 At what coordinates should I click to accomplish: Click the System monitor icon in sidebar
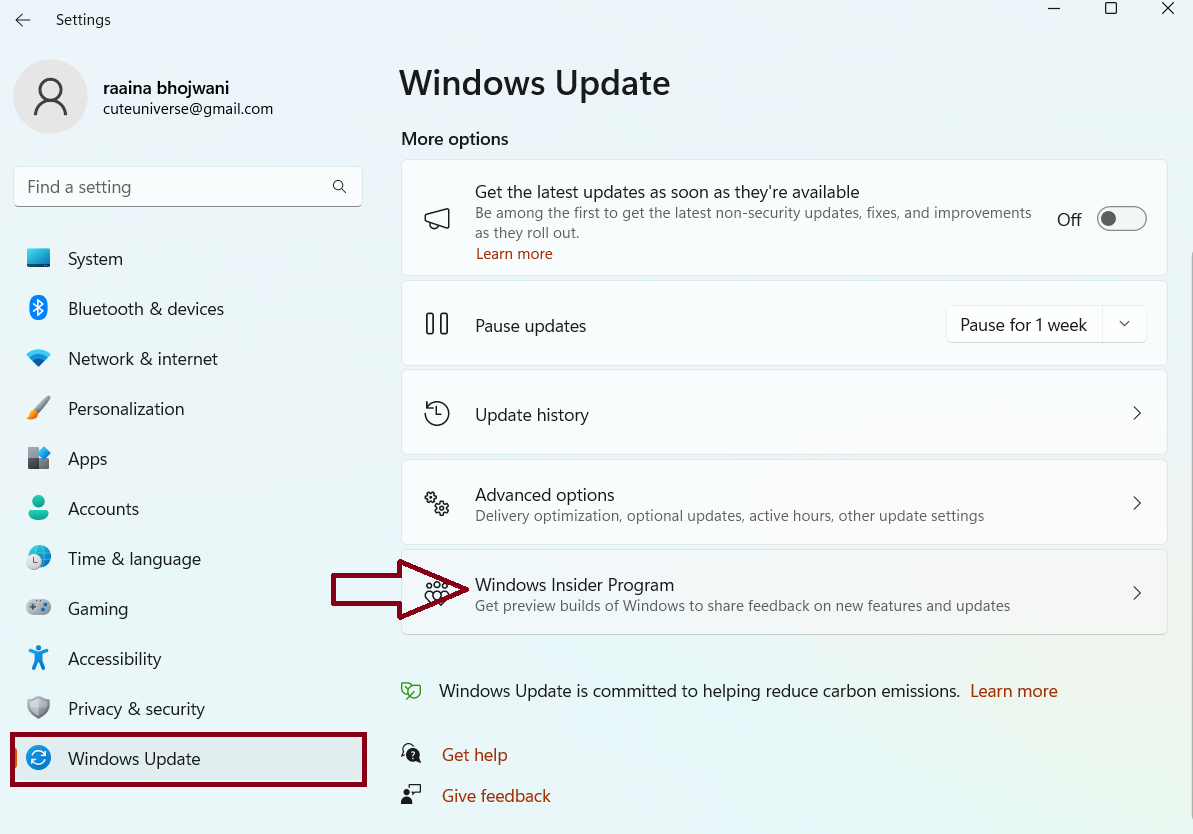(39, 258)
